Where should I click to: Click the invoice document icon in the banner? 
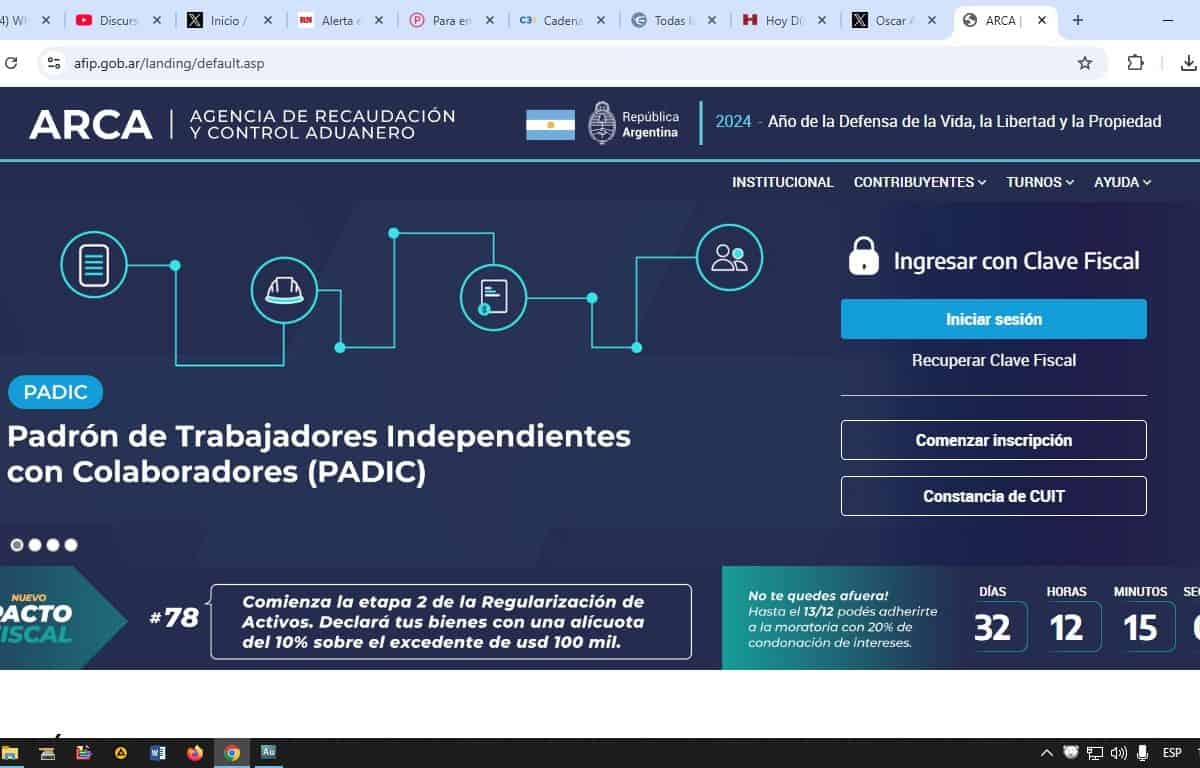[493, 297]
